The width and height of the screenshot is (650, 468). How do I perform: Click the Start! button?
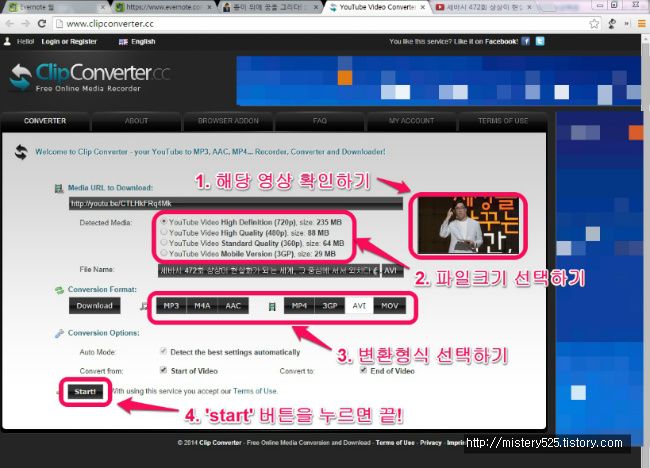point(85,391)
